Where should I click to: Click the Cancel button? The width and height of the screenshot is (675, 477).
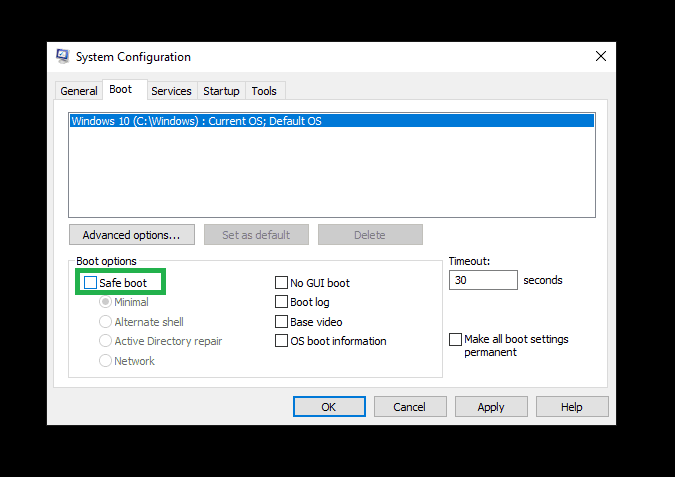click(x=410, y=406)
